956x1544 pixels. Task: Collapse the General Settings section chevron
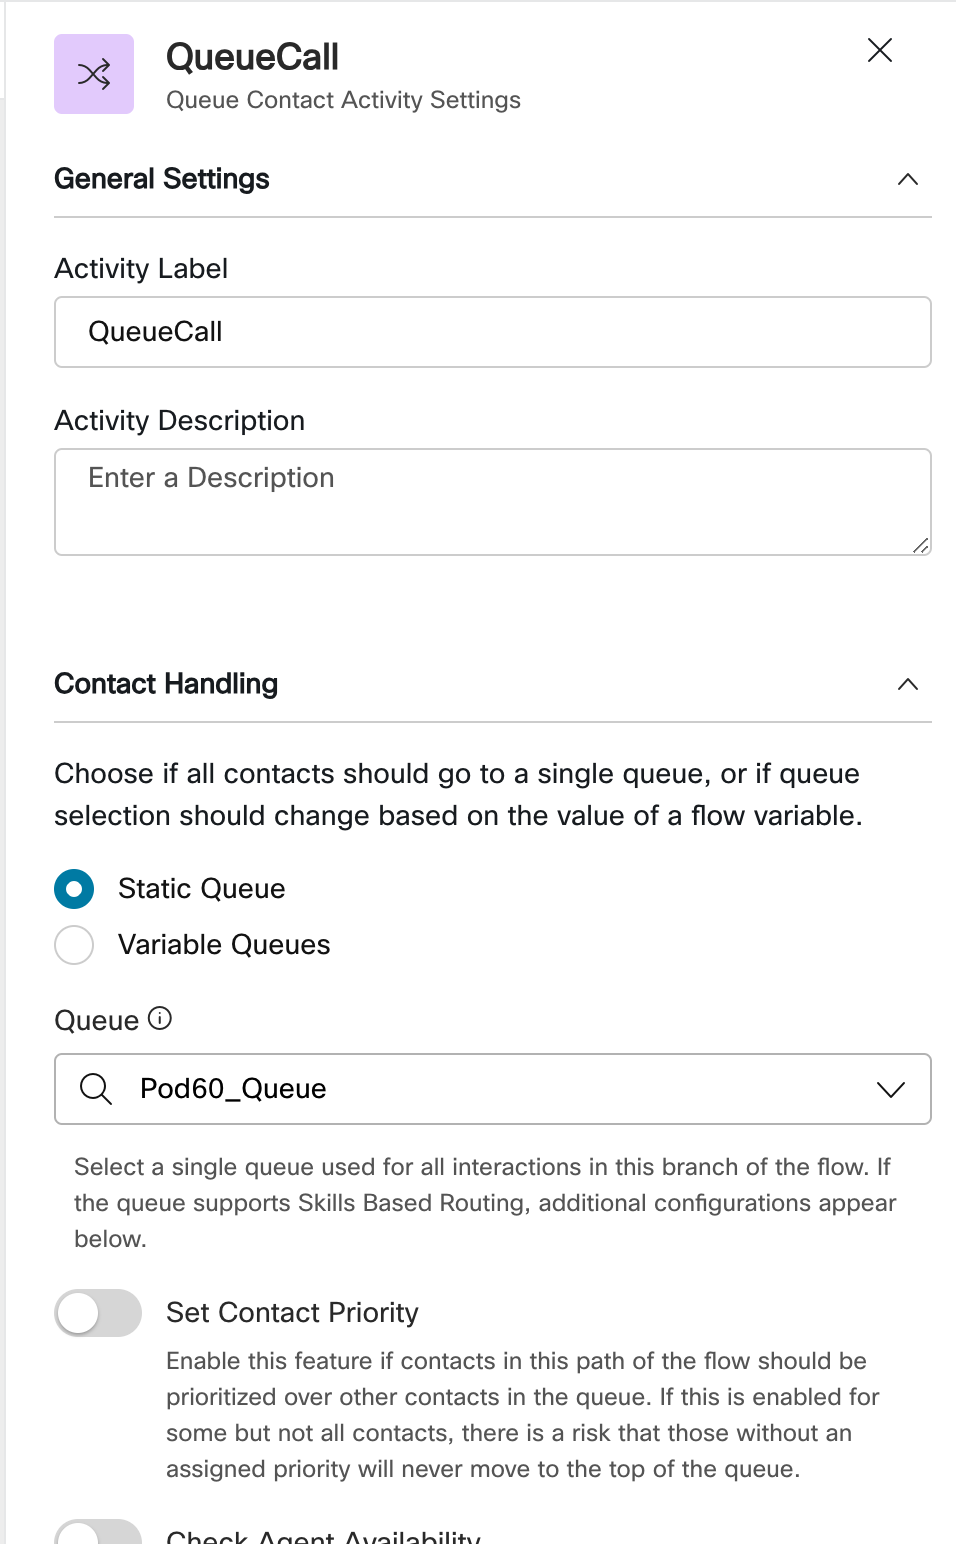(x=907, y=180)
